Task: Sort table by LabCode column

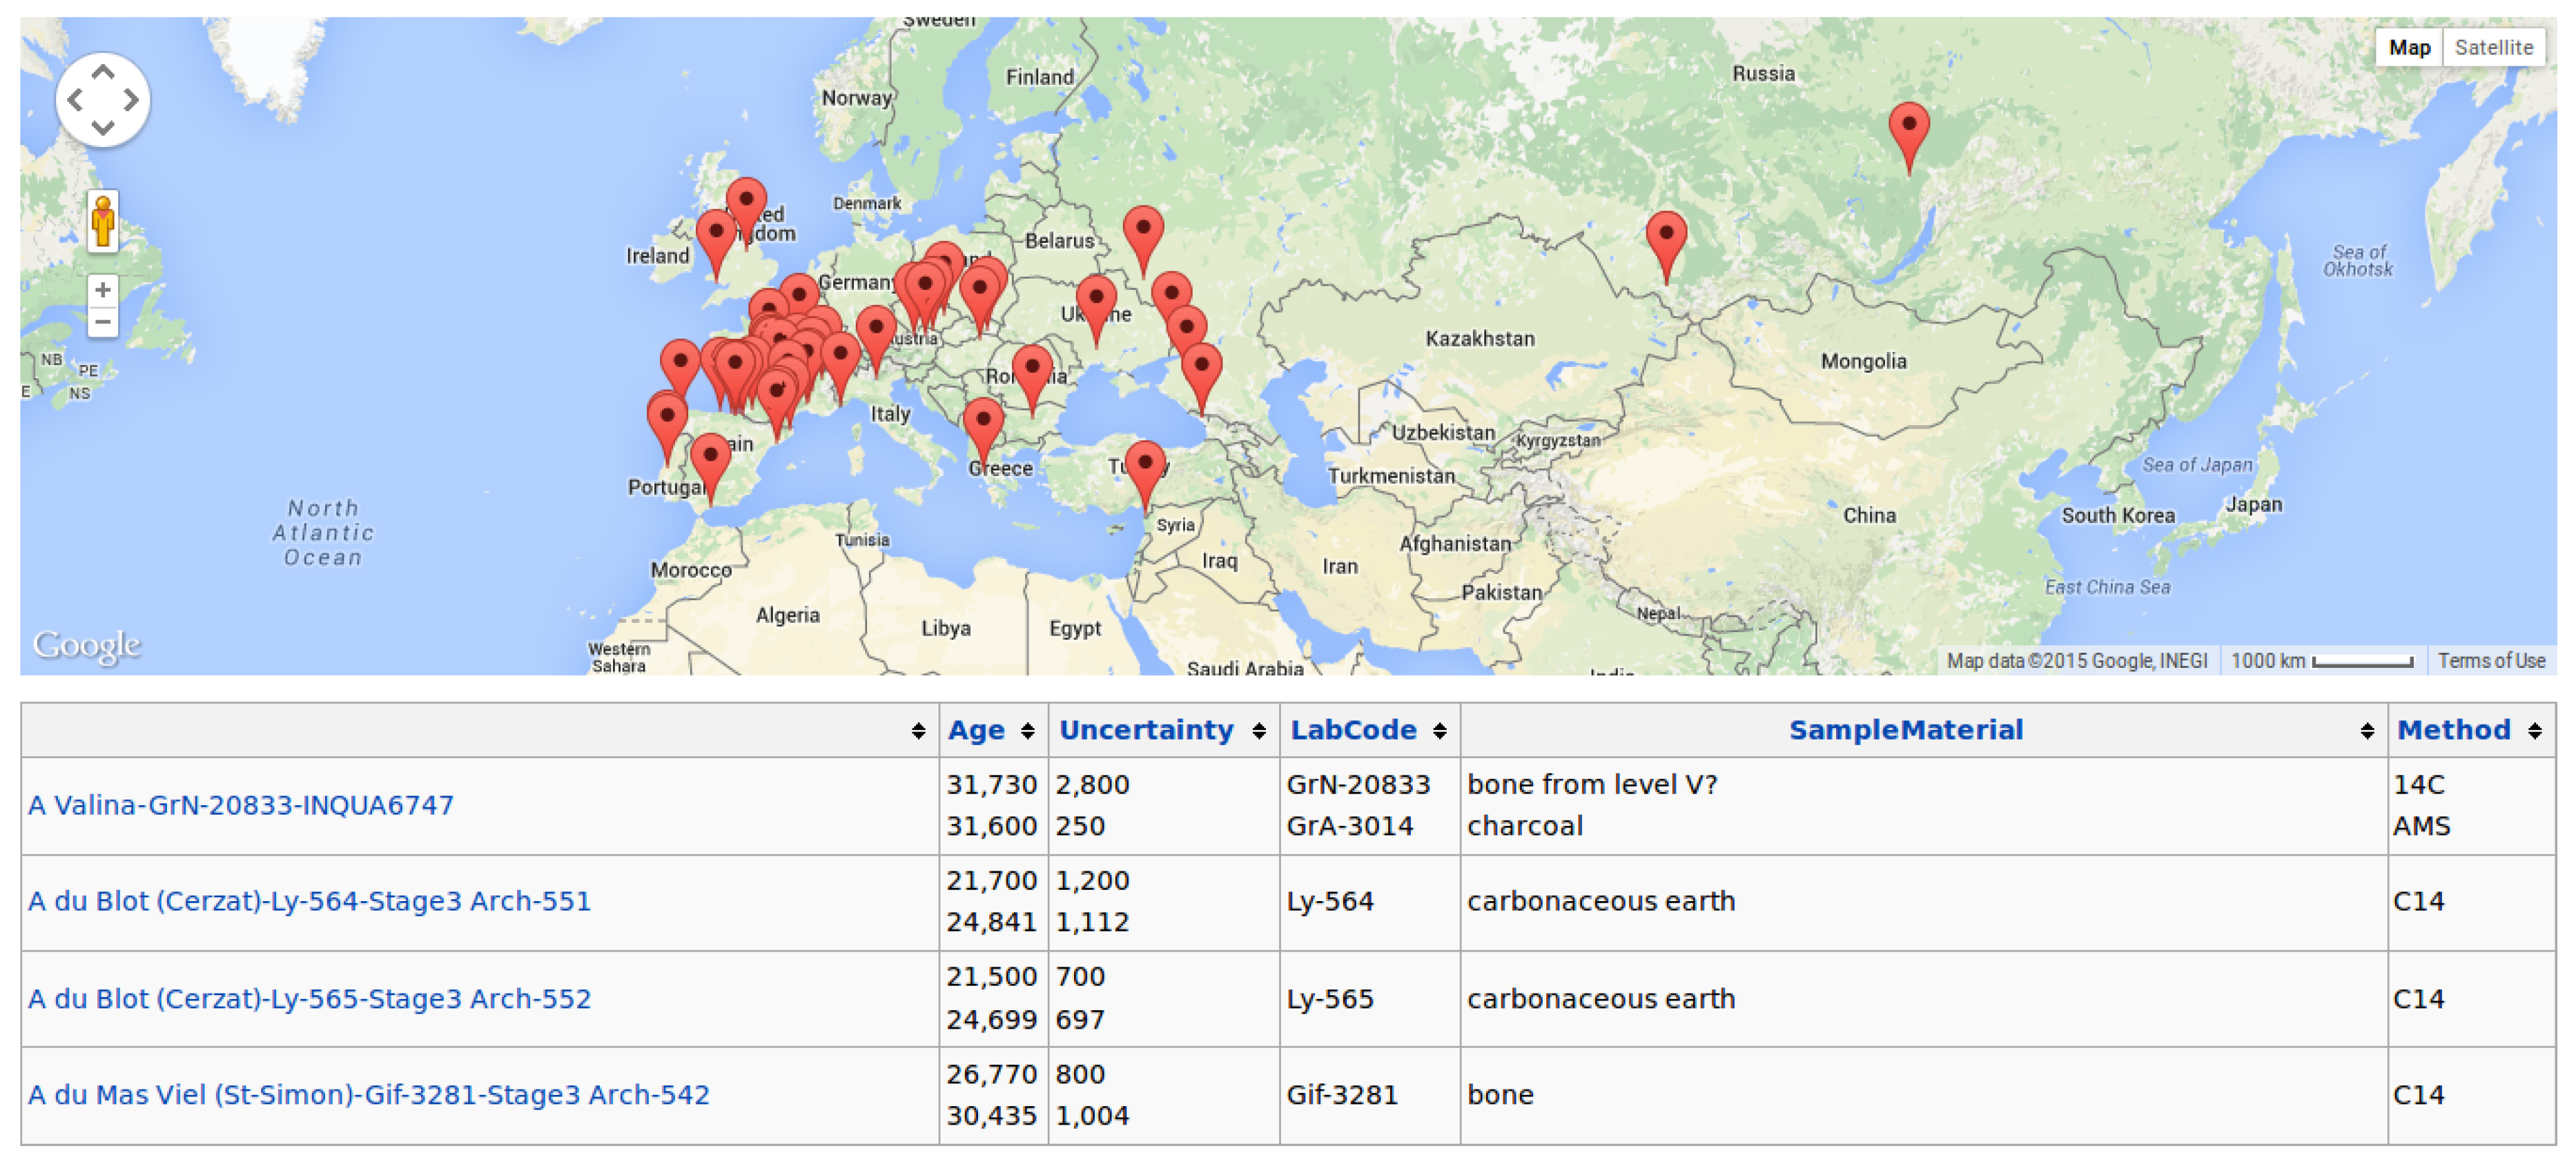Action: pyautogui.click(x=1353, y=730)
